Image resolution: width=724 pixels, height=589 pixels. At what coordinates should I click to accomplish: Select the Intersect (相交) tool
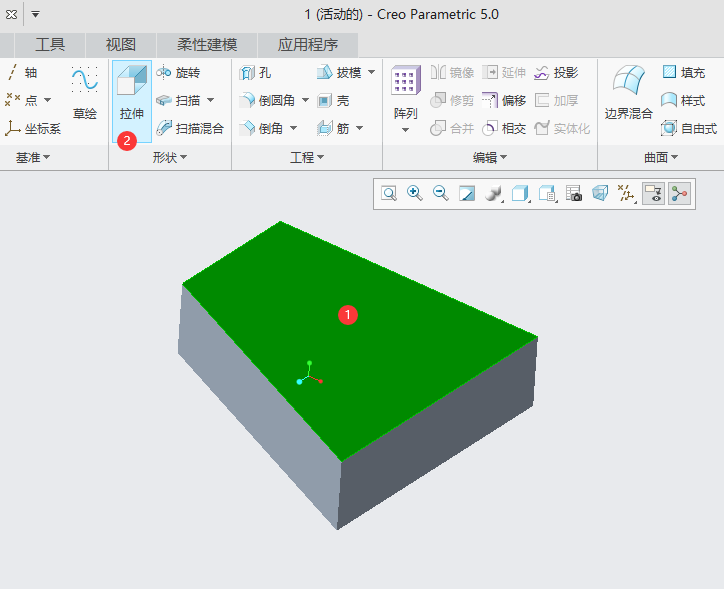click(504, 128)
